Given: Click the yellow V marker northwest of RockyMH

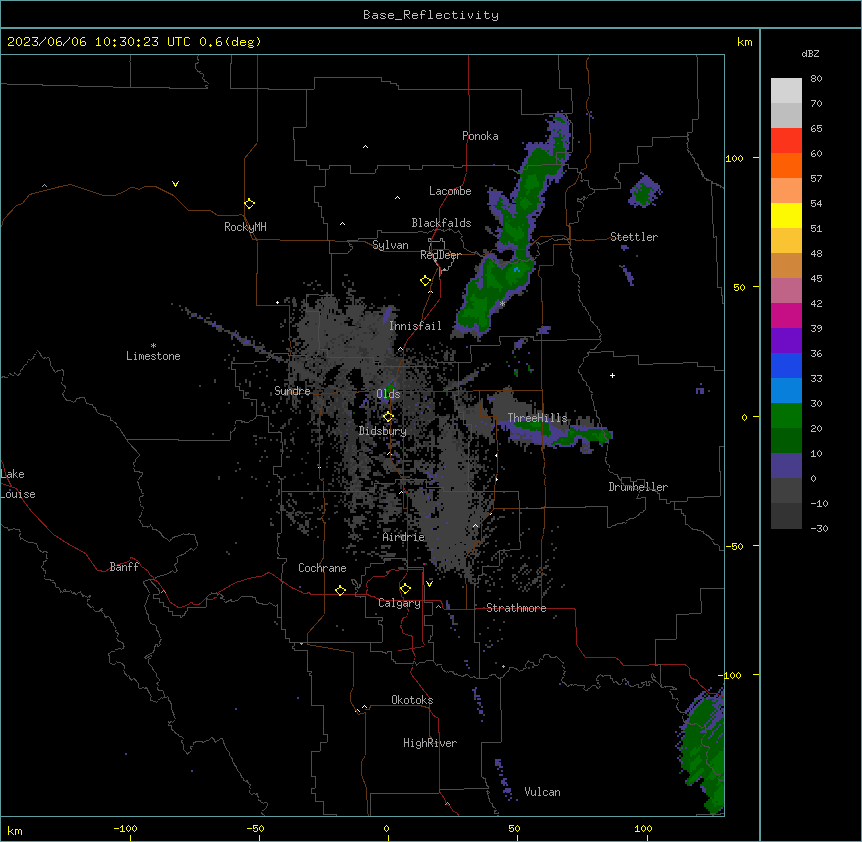Looking at the screenshot, I should click(x=175, y=184).
